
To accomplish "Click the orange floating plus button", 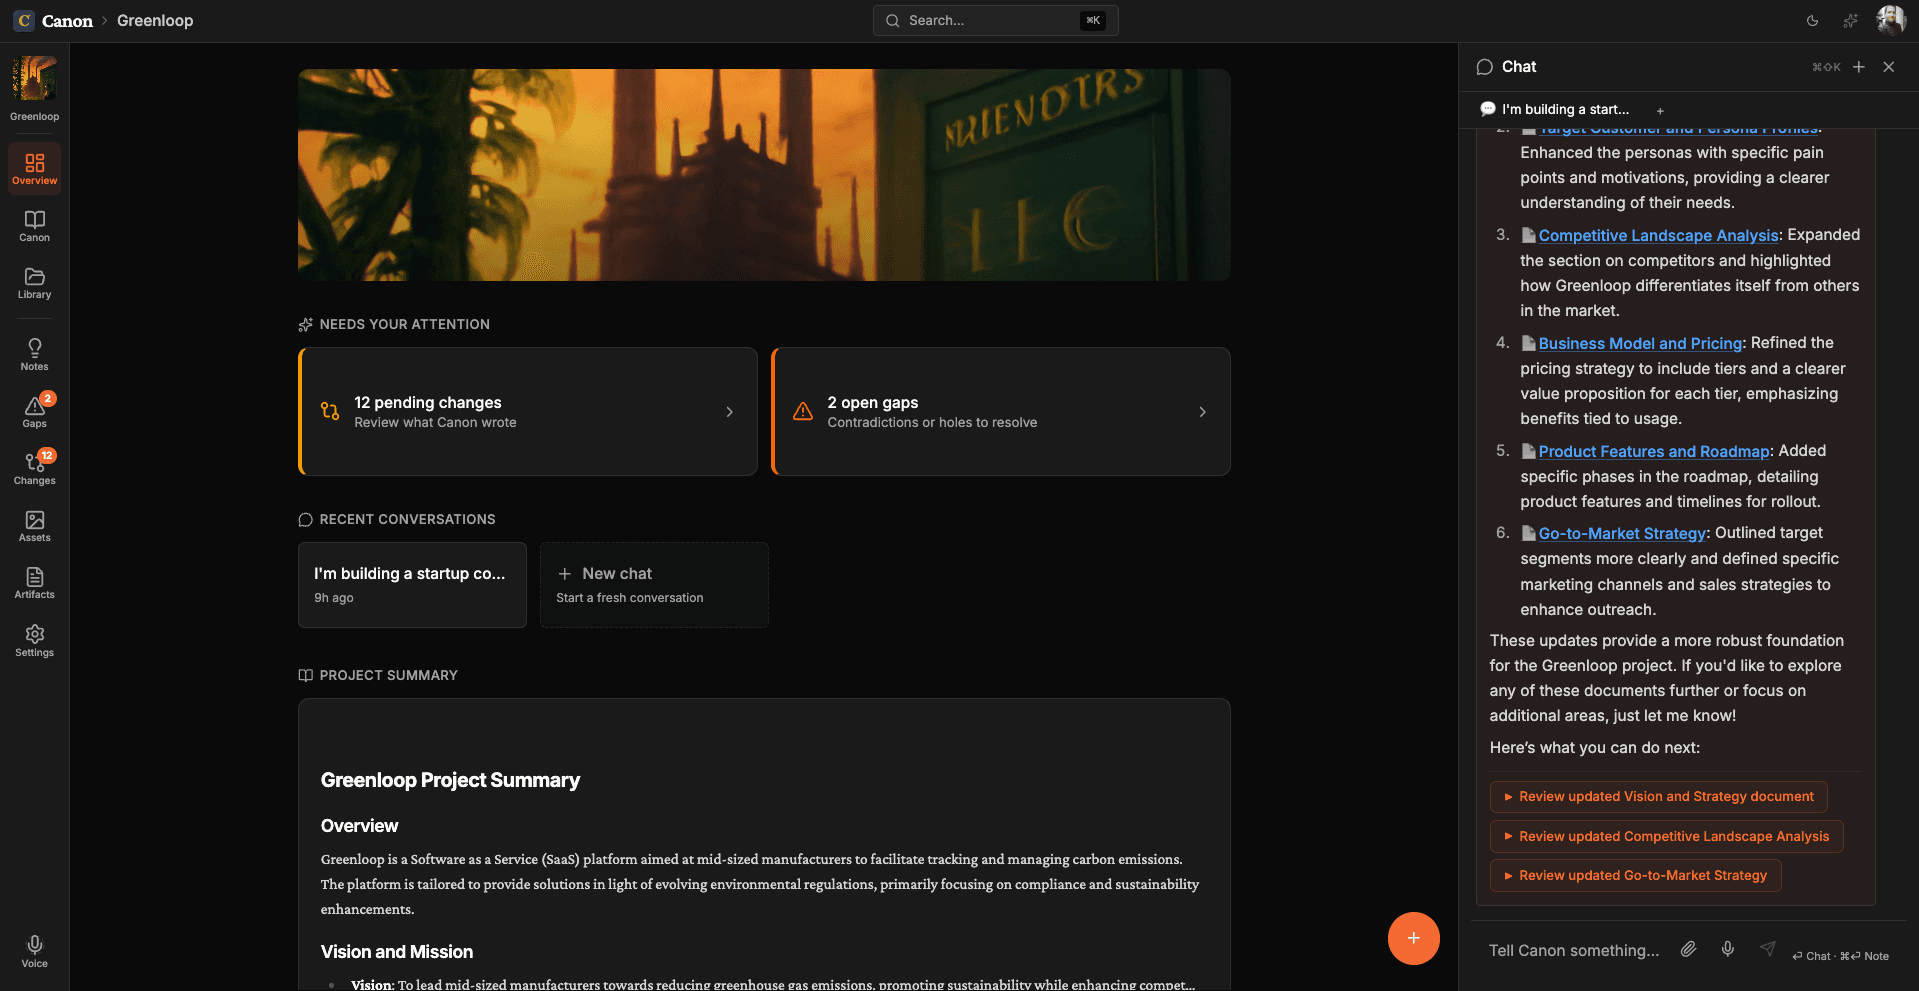I will tap(1413, 938).
